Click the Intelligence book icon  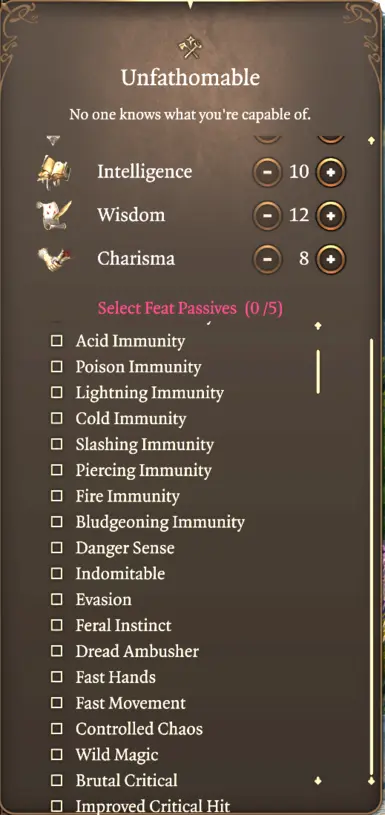(x=54, y=172)
